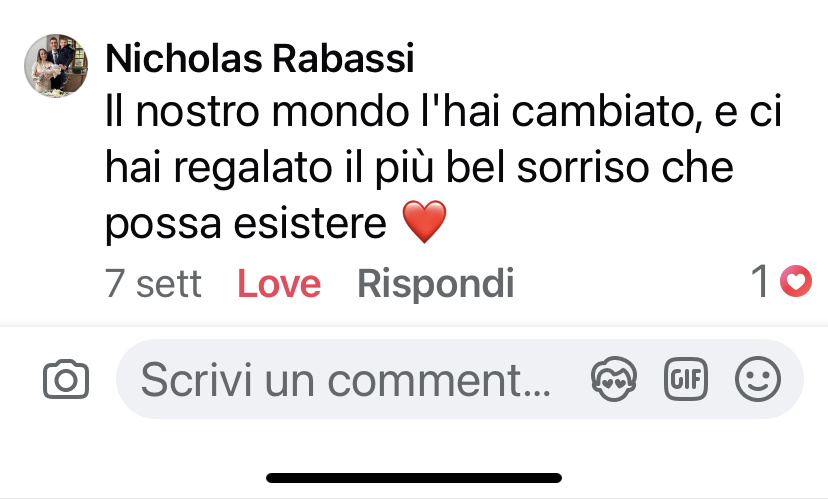This screenshot has height=499, width=828.
Task: Open the GIF picker
Action: [x=685, y=380]
